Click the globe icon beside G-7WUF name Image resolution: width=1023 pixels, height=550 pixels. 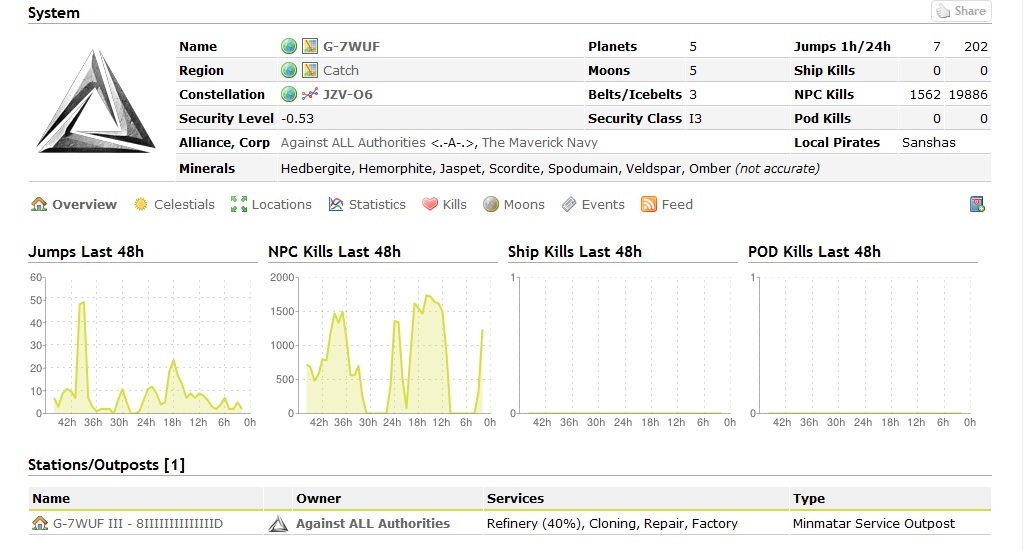point(289,46)
